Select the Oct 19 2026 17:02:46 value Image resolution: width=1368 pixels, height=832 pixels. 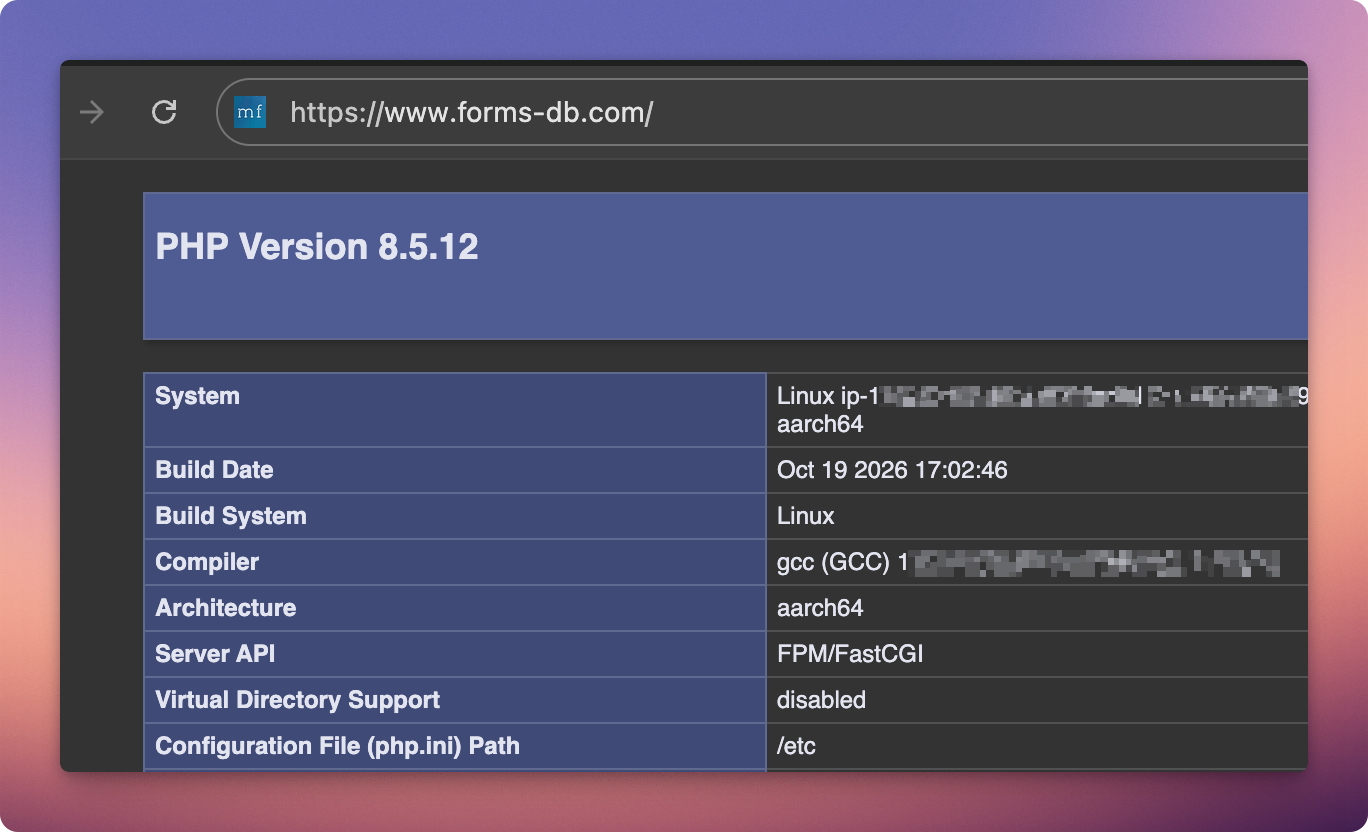[x=892, y=470]
